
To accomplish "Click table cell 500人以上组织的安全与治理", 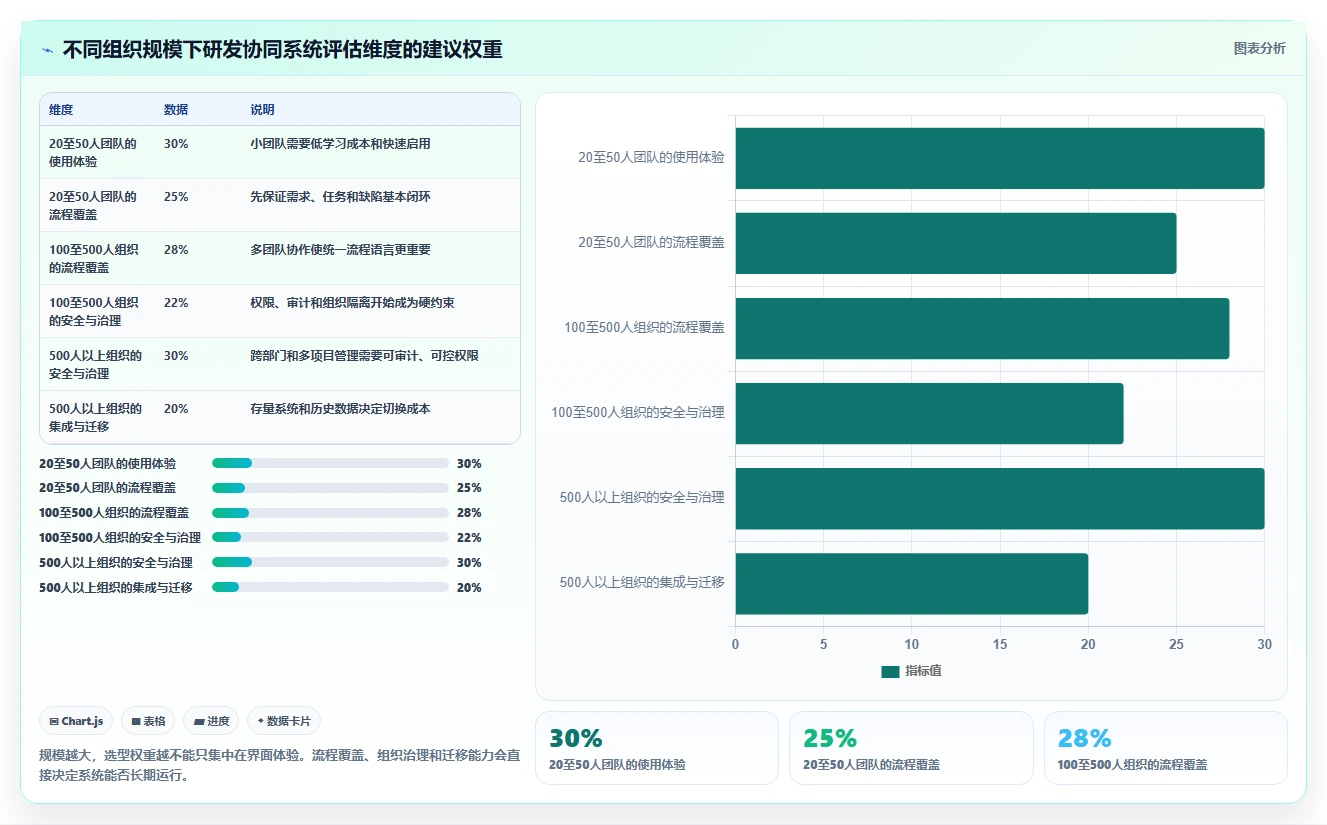I will pos(95,364).
